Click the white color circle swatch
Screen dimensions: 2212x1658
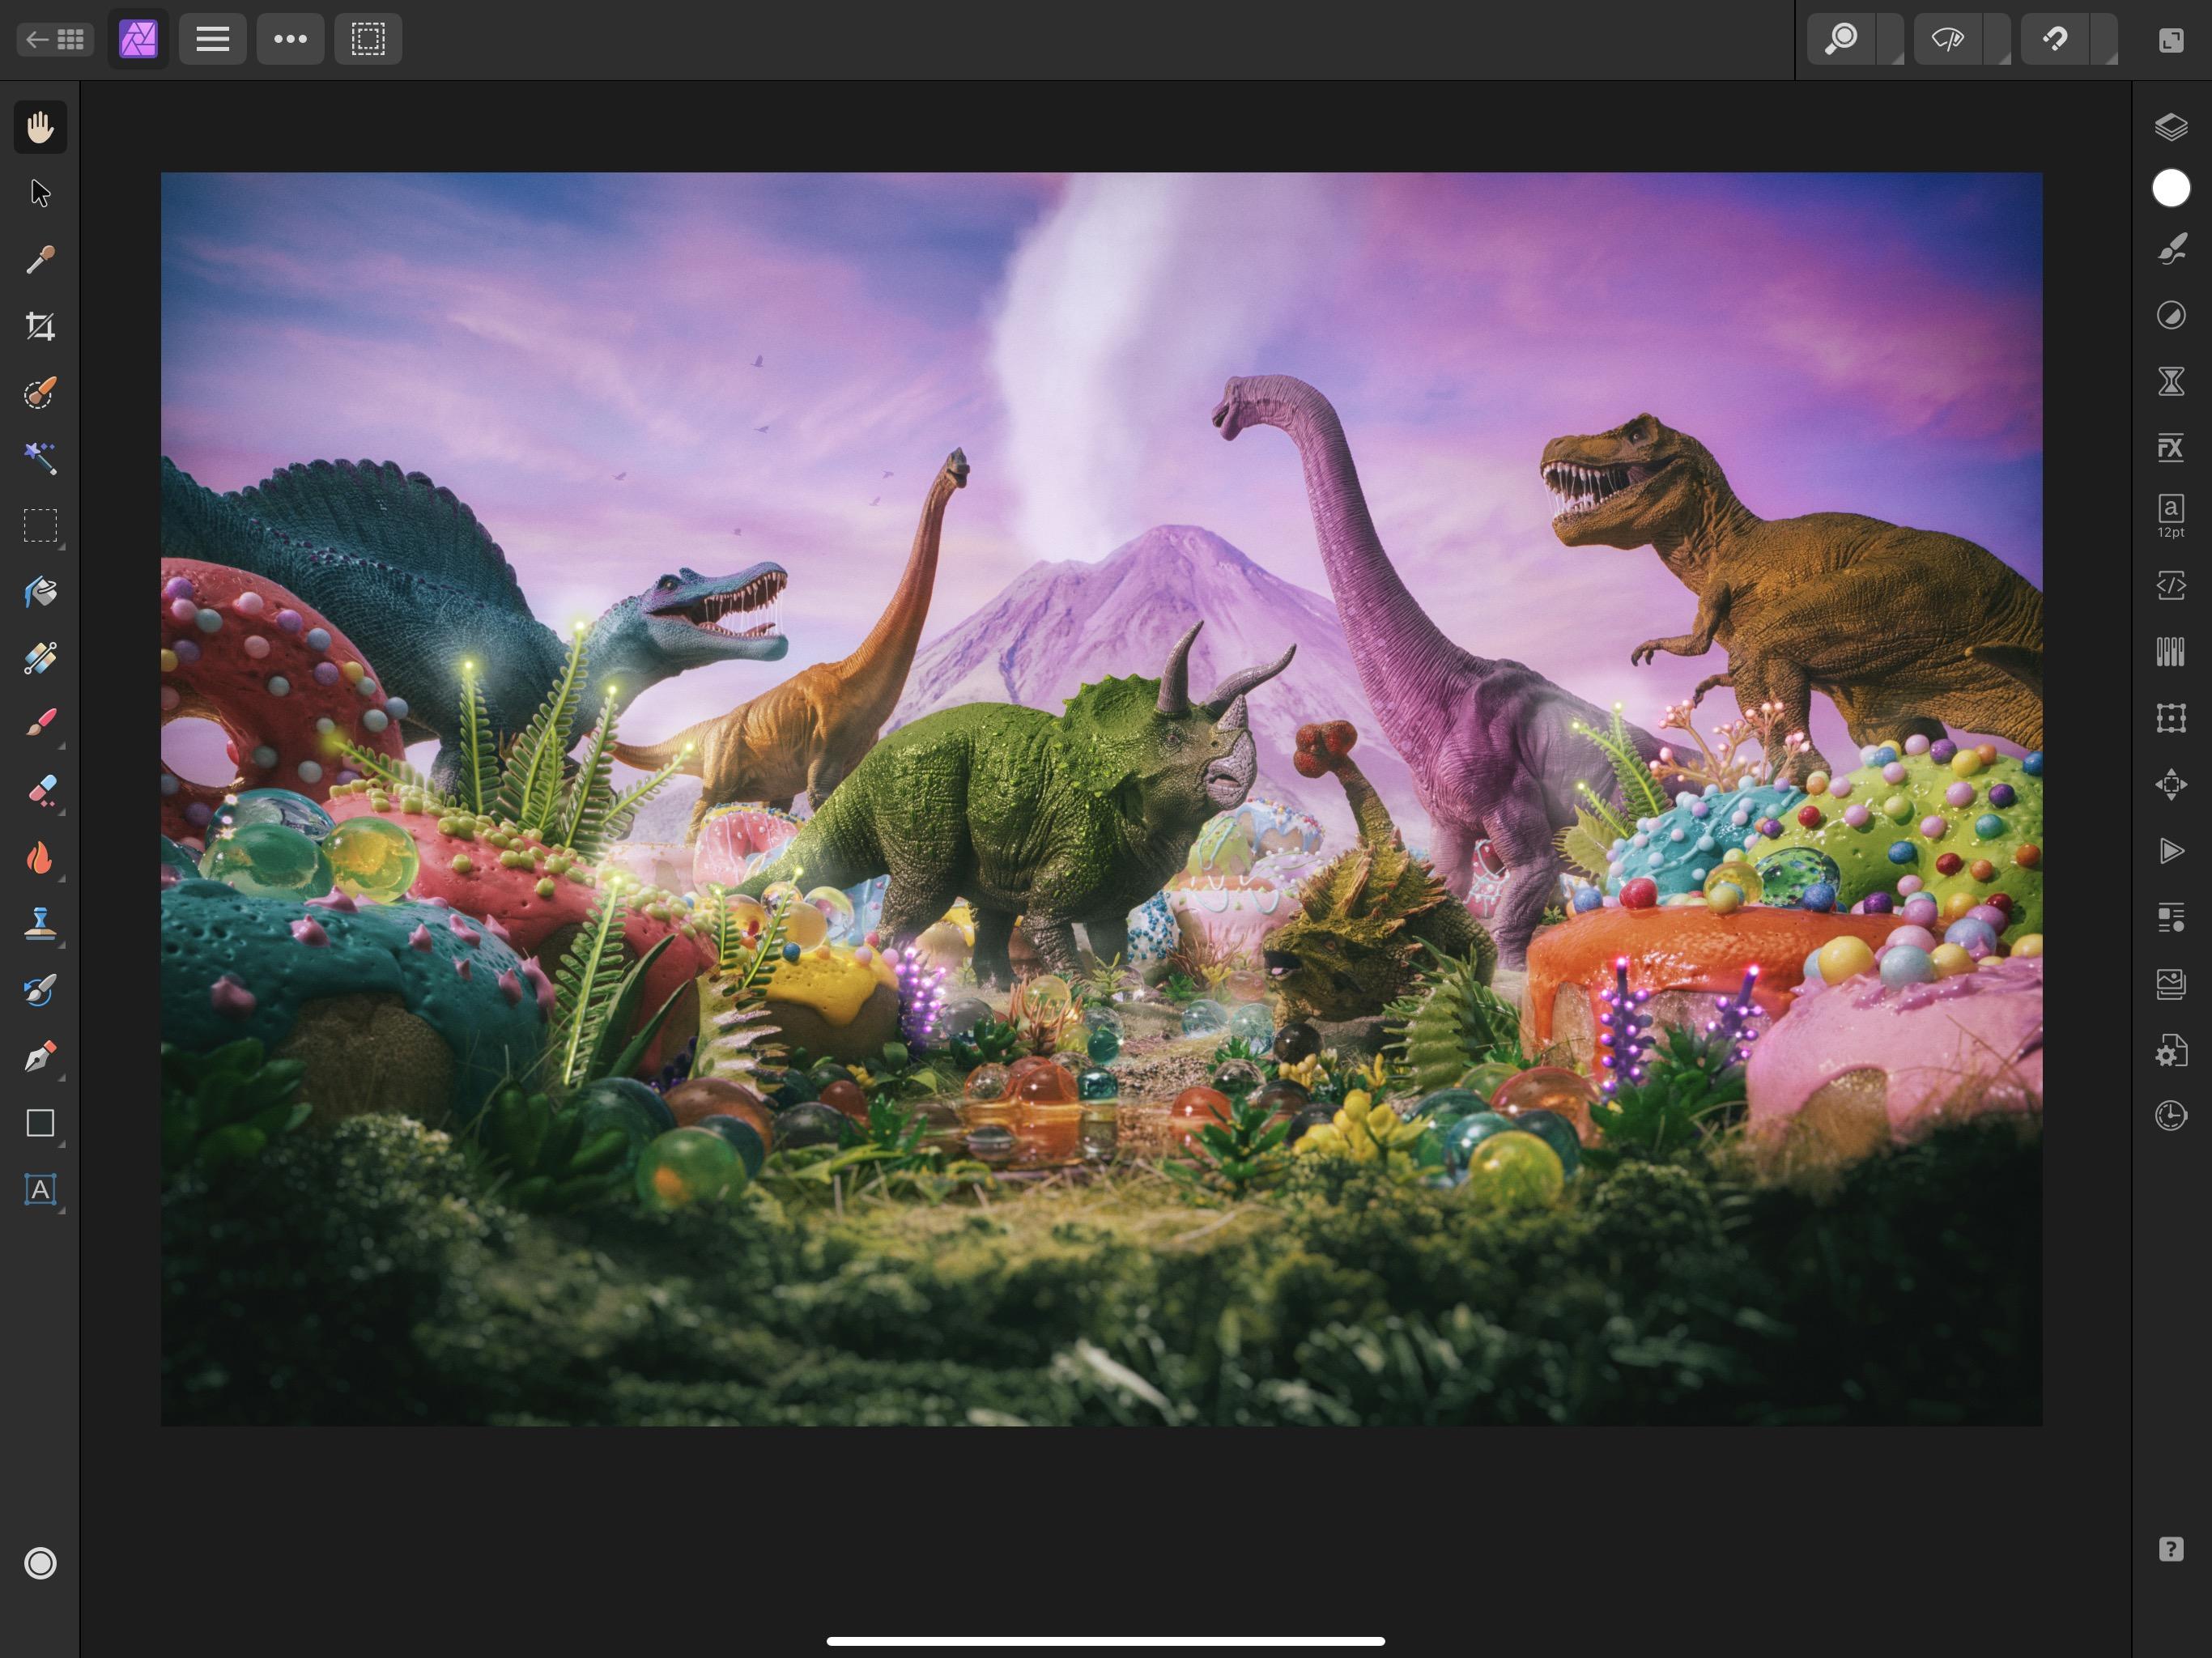coord(2172,188)
